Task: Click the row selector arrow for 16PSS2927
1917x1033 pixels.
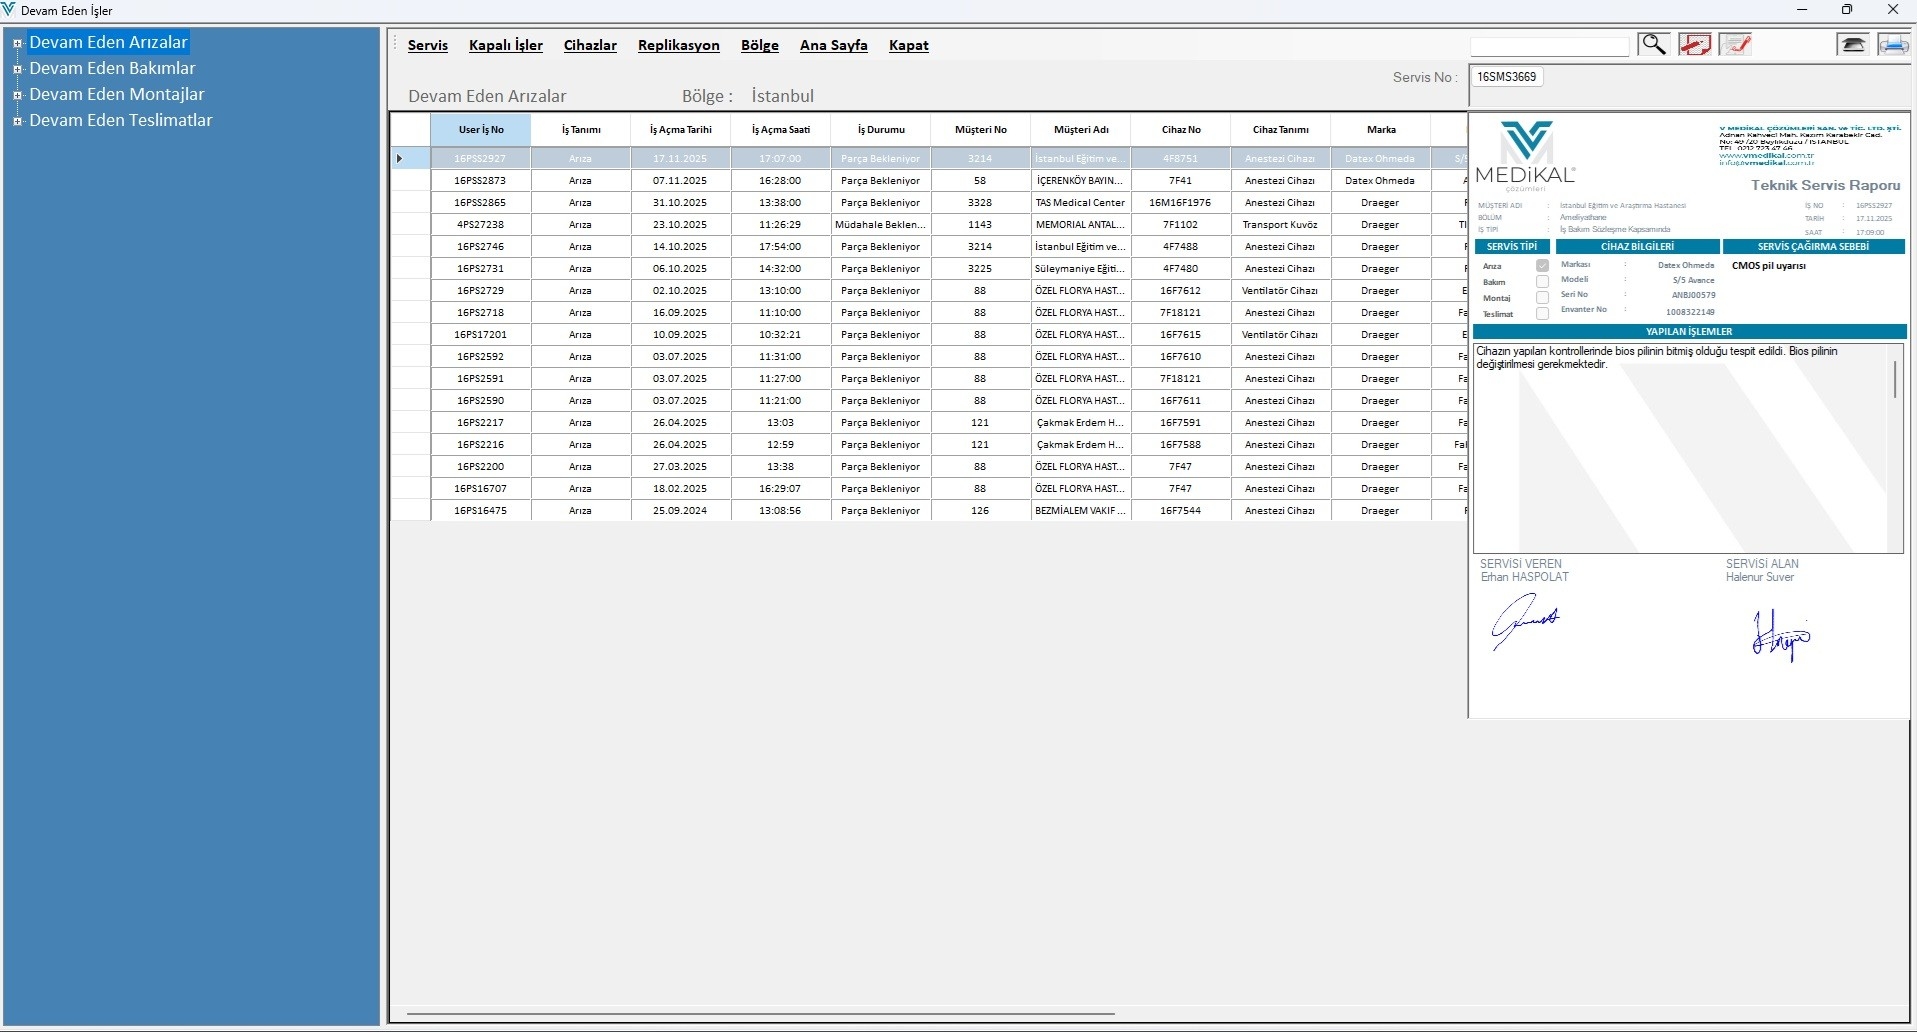Action: coord(400,159)
